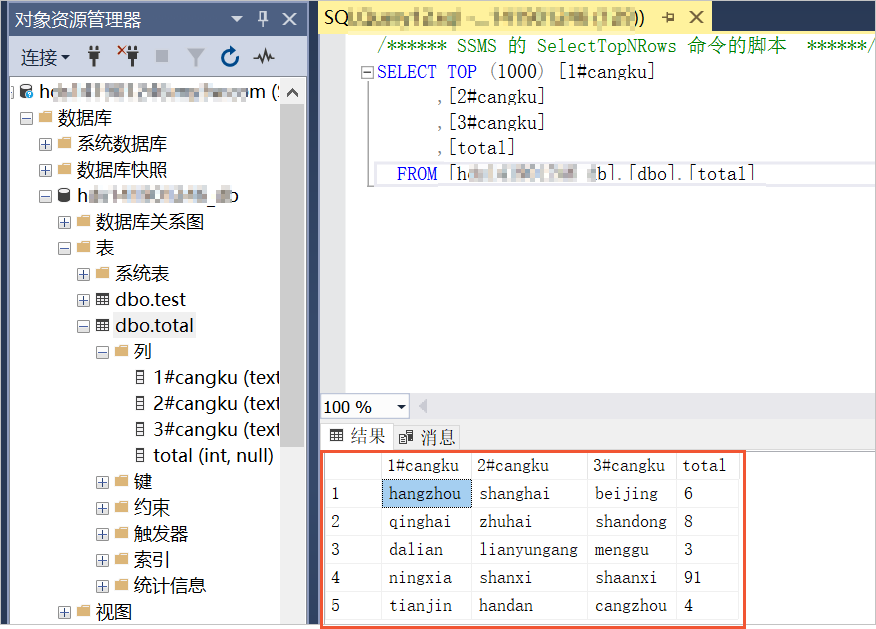Select the total (int, null) column node
The width and height of the screenshot is (876, 629).
[x=213, y=455]
